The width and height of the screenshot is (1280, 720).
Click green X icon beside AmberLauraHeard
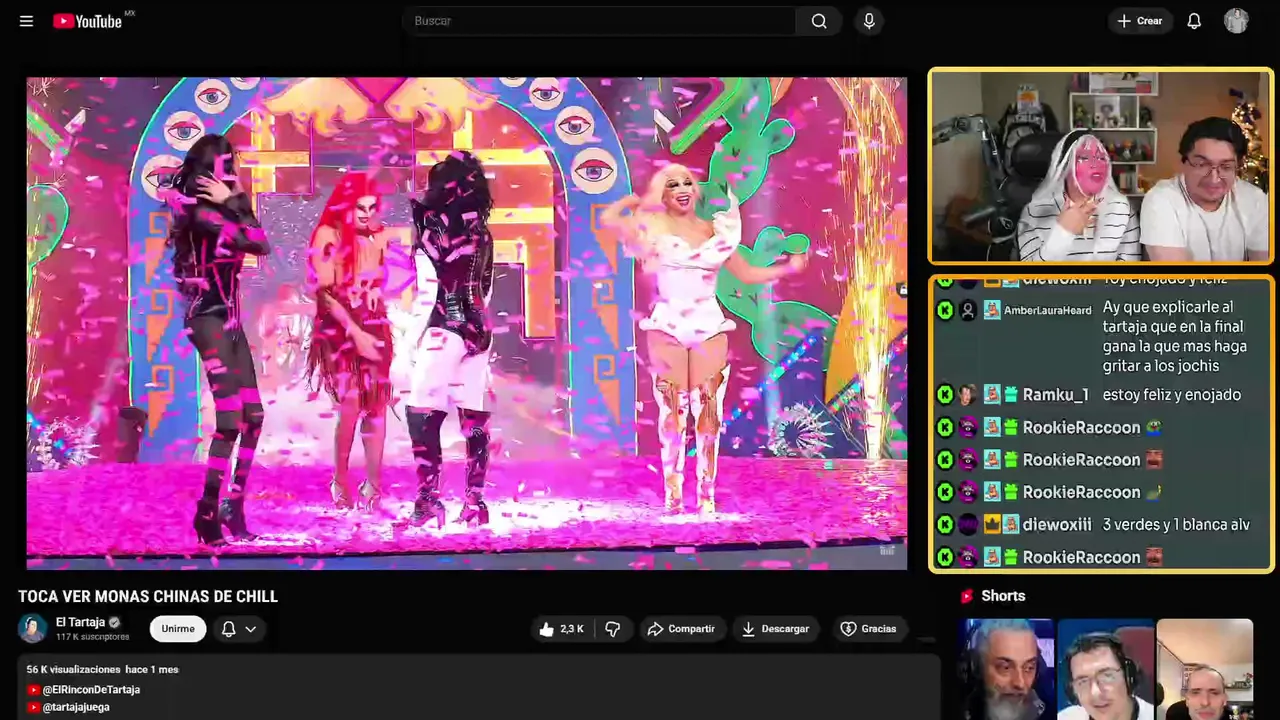[945, 311]
